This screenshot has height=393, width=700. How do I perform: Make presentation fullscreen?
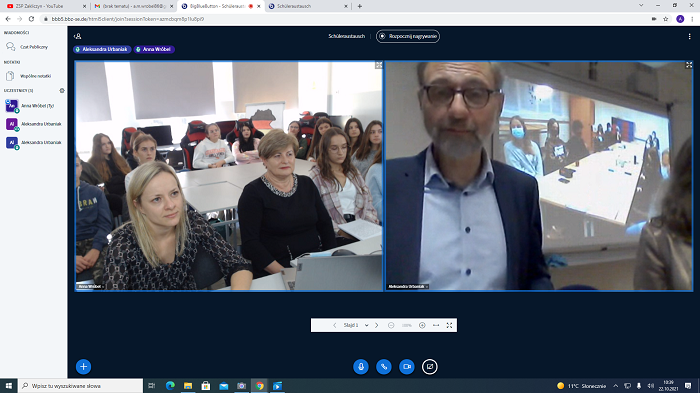click(x=450, y=325)
